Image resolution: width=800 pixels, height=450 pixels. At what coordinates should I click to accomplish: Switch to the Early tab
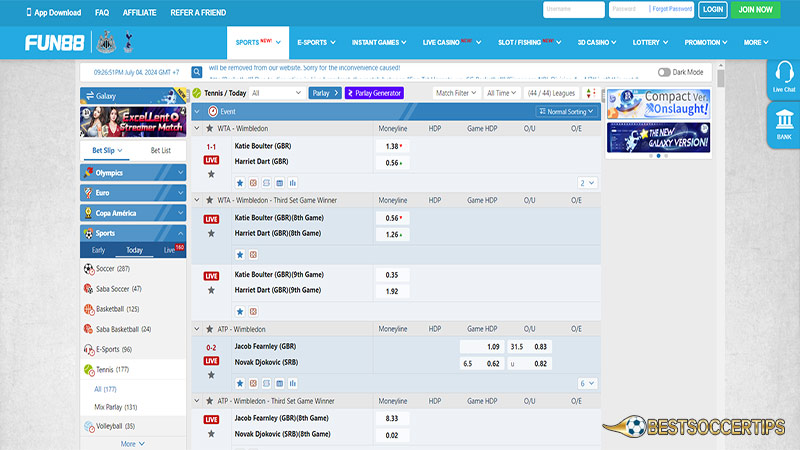point(98,250)
